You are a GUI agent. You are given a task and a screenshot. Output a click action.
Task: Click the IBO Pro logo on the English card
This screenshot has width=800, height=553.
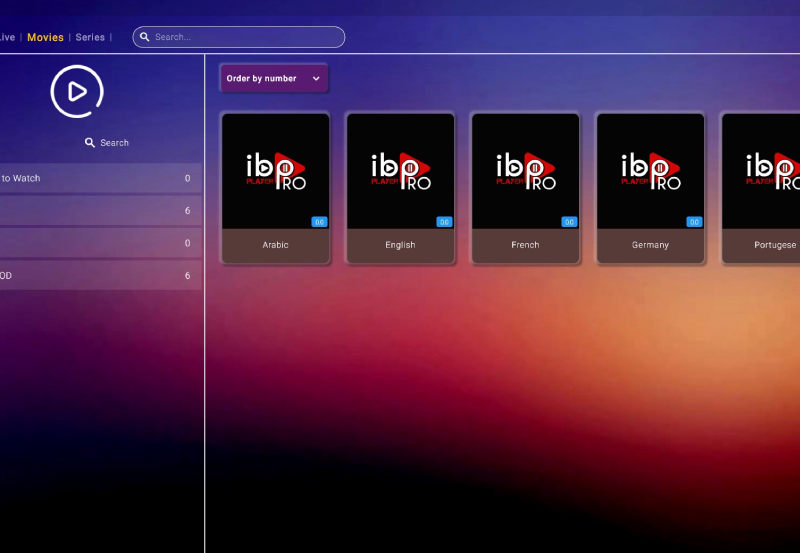(400, 171)
